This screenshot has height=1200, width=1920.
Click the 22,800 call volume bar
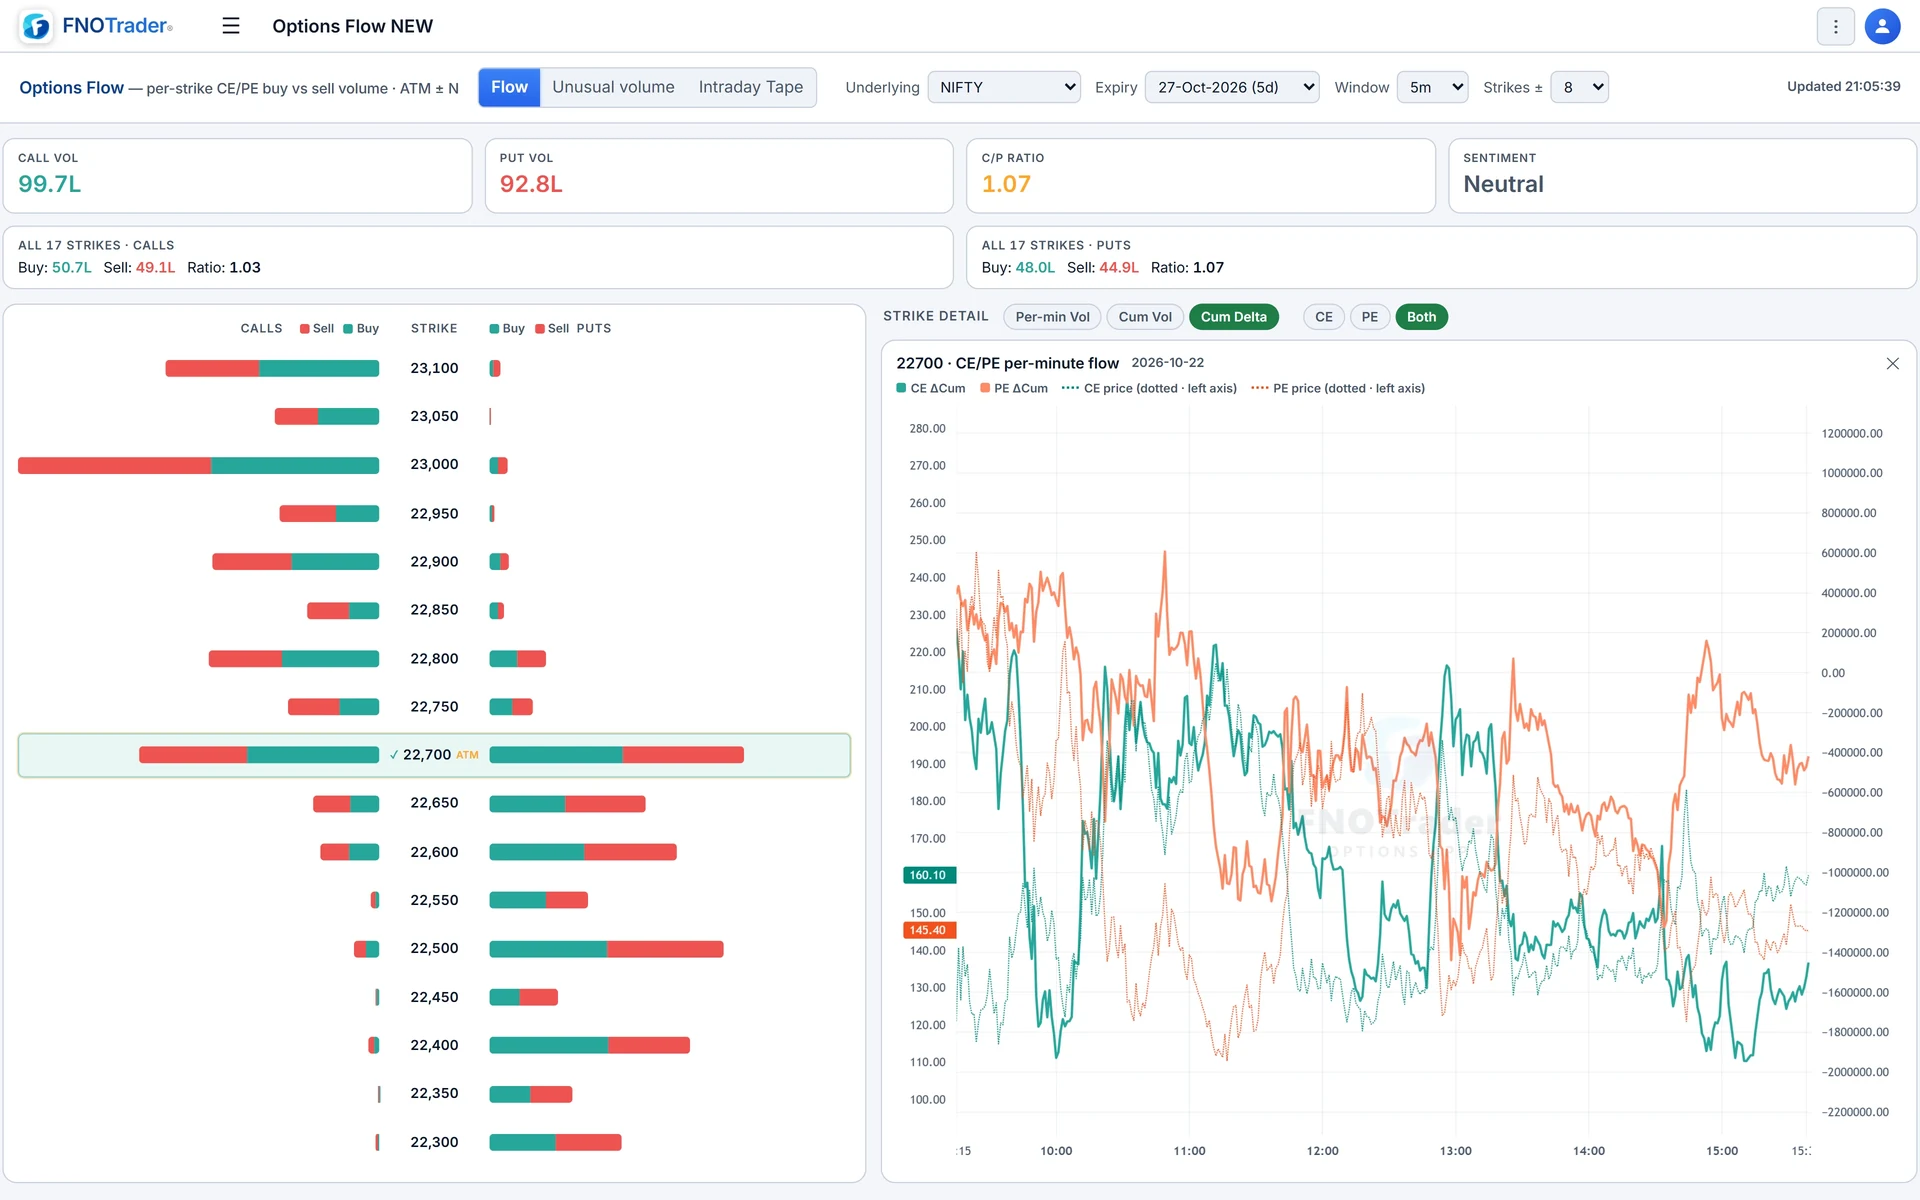pyautogui.click(x=294, y=659)
